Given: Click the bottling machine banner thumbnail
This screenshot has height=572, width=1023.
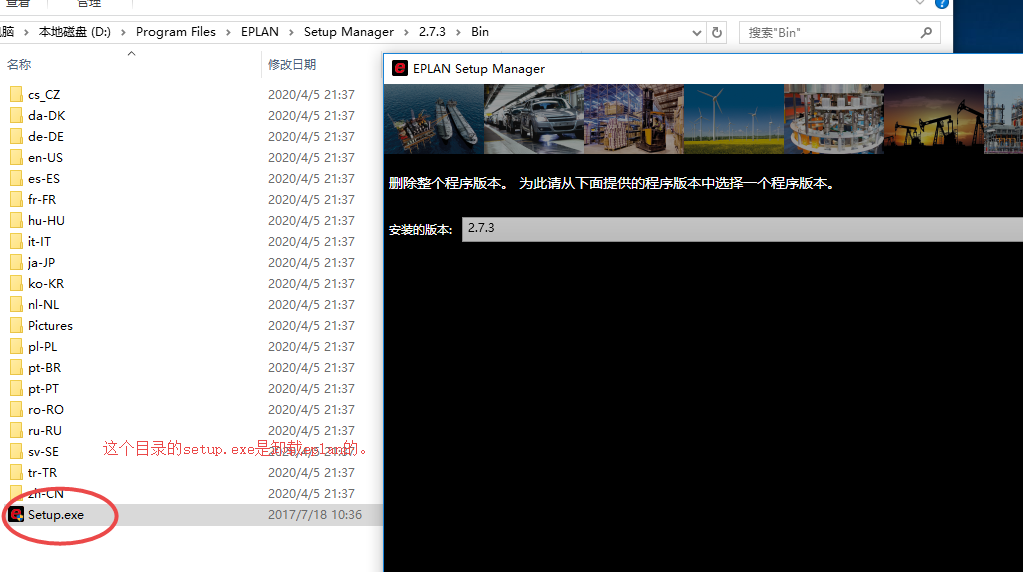Looking at the screenshot, I should [x=834, y=119].
